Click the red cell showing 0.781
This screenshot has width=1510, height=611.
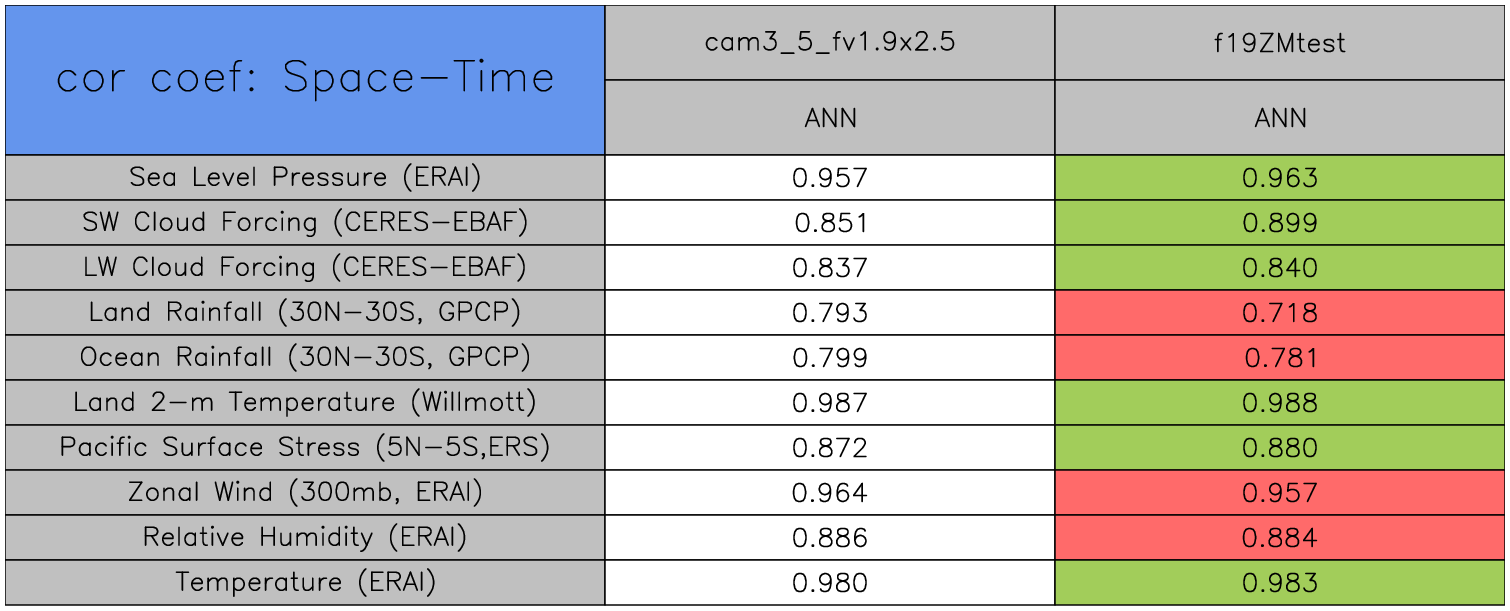[x=1280, y=358]
